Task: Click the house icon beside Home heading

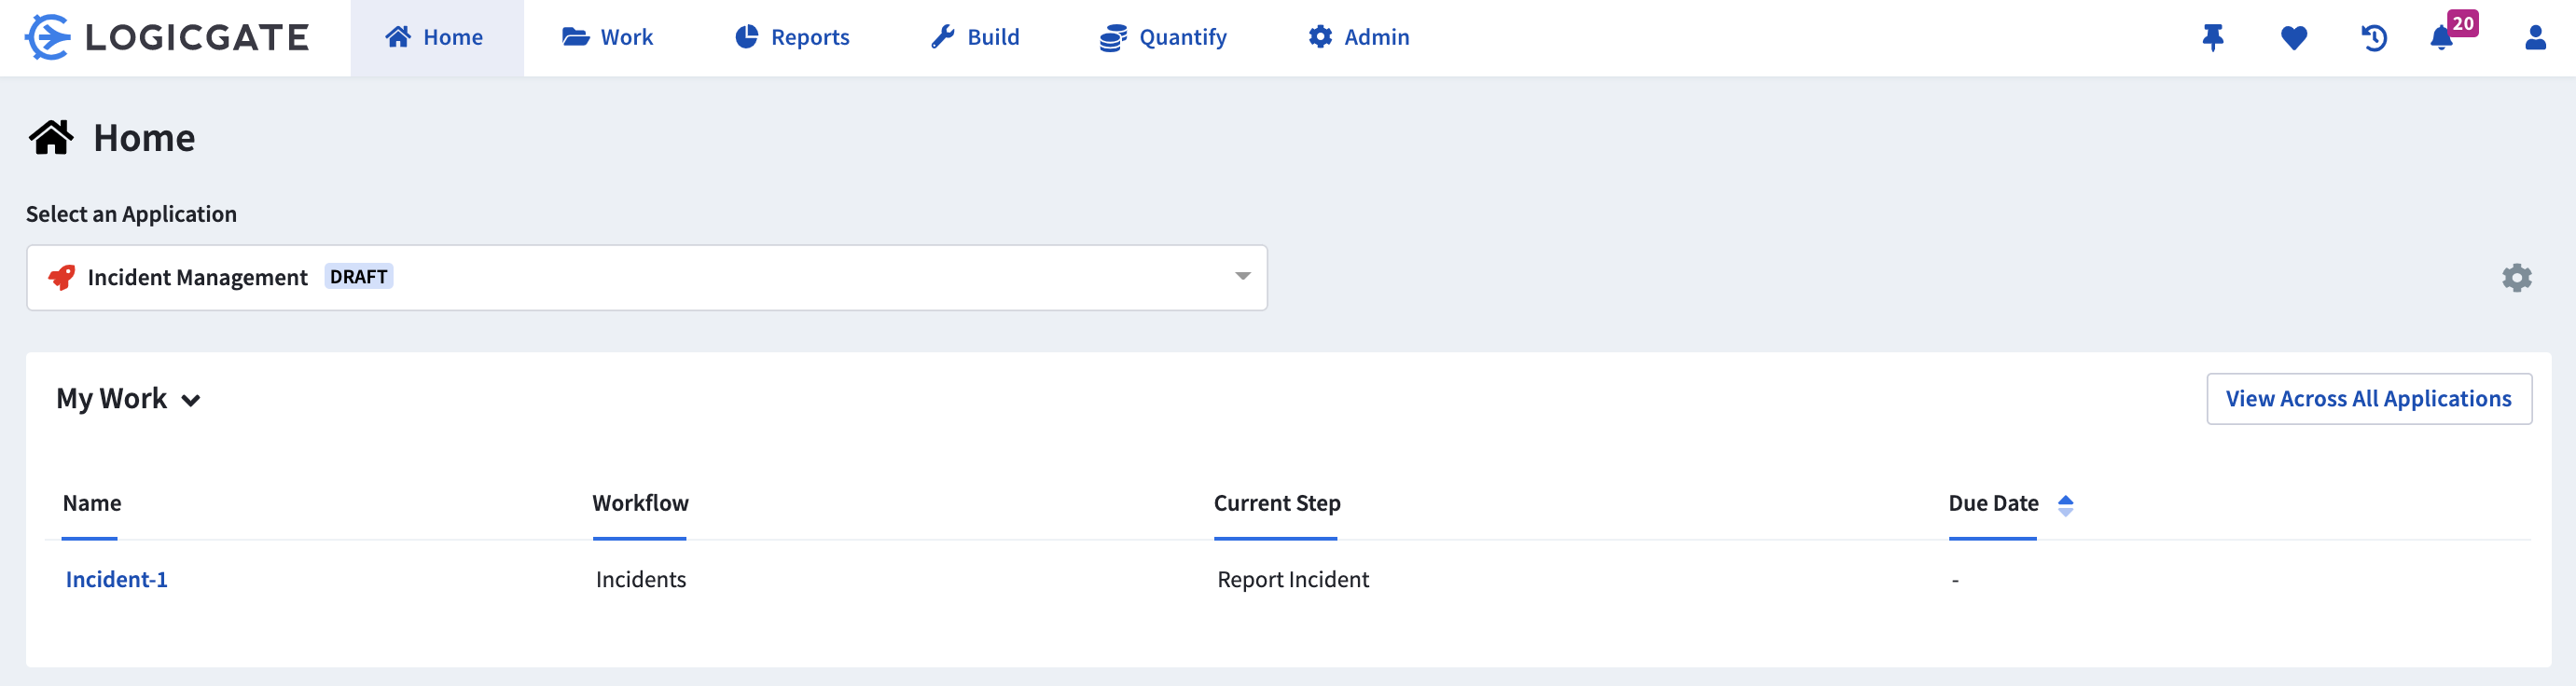Action: click(51, 137)
